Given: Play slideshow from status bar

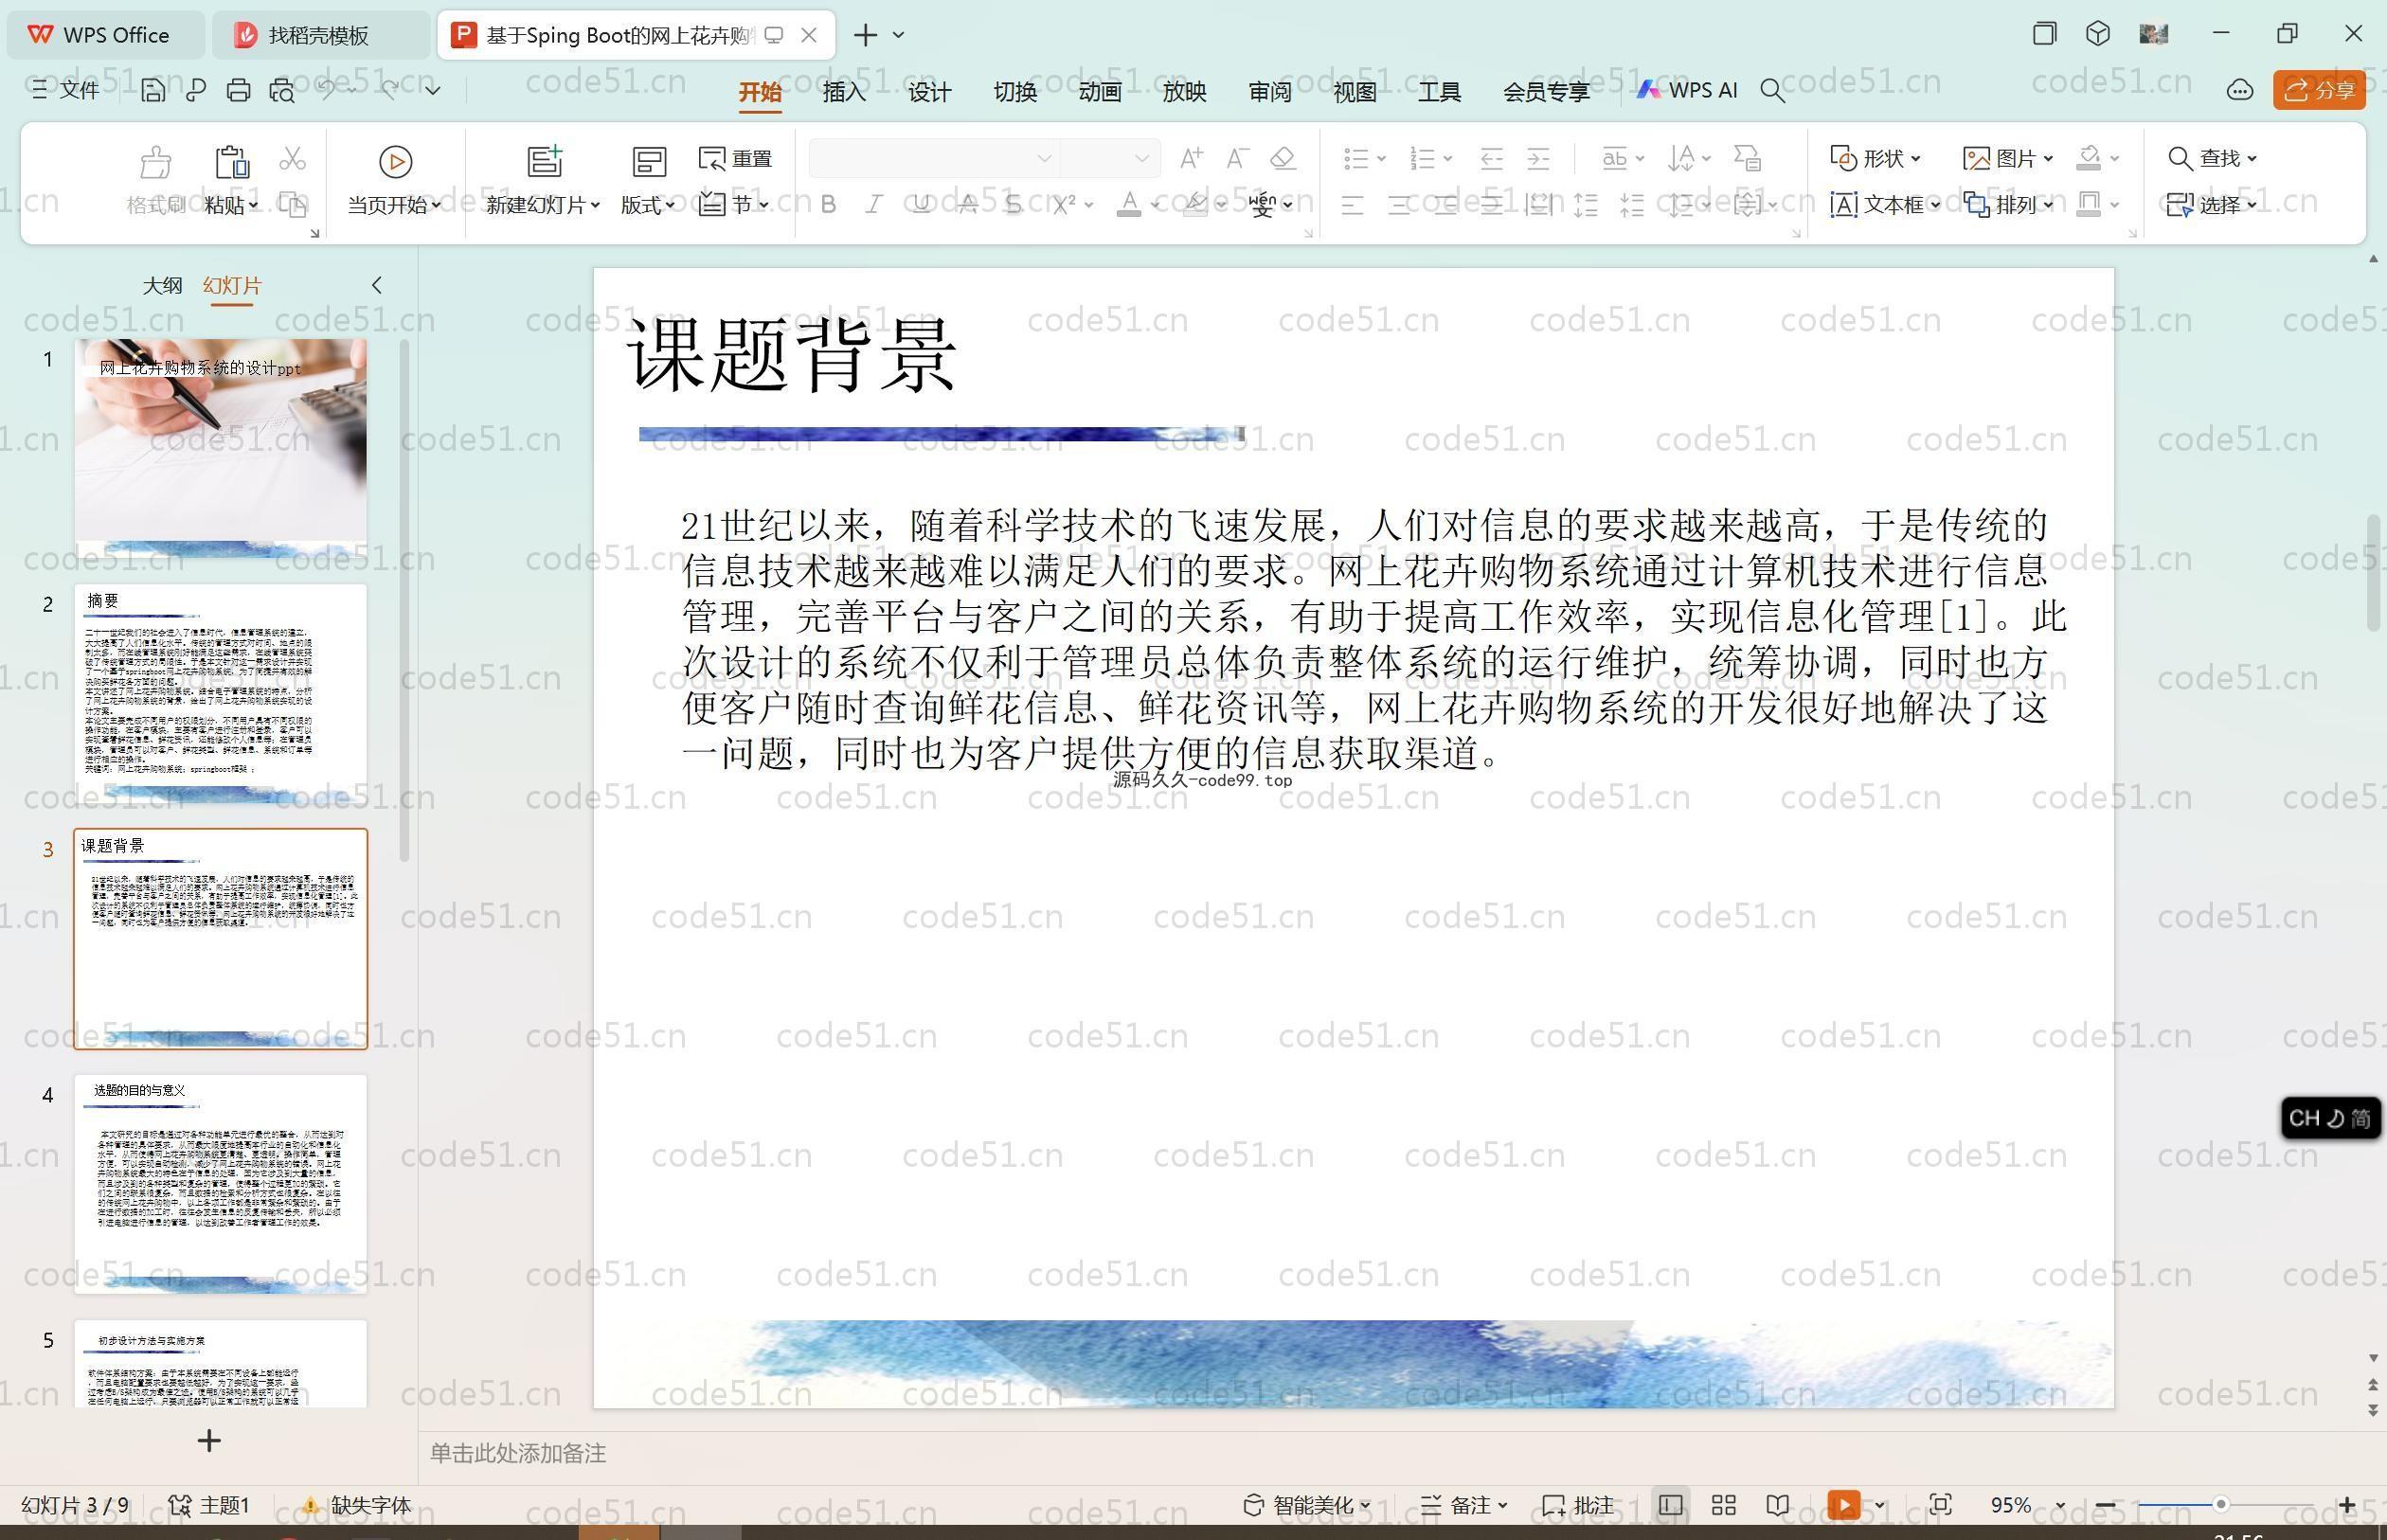Looking at the screenshot, I should click(x=1844, y=1505).
